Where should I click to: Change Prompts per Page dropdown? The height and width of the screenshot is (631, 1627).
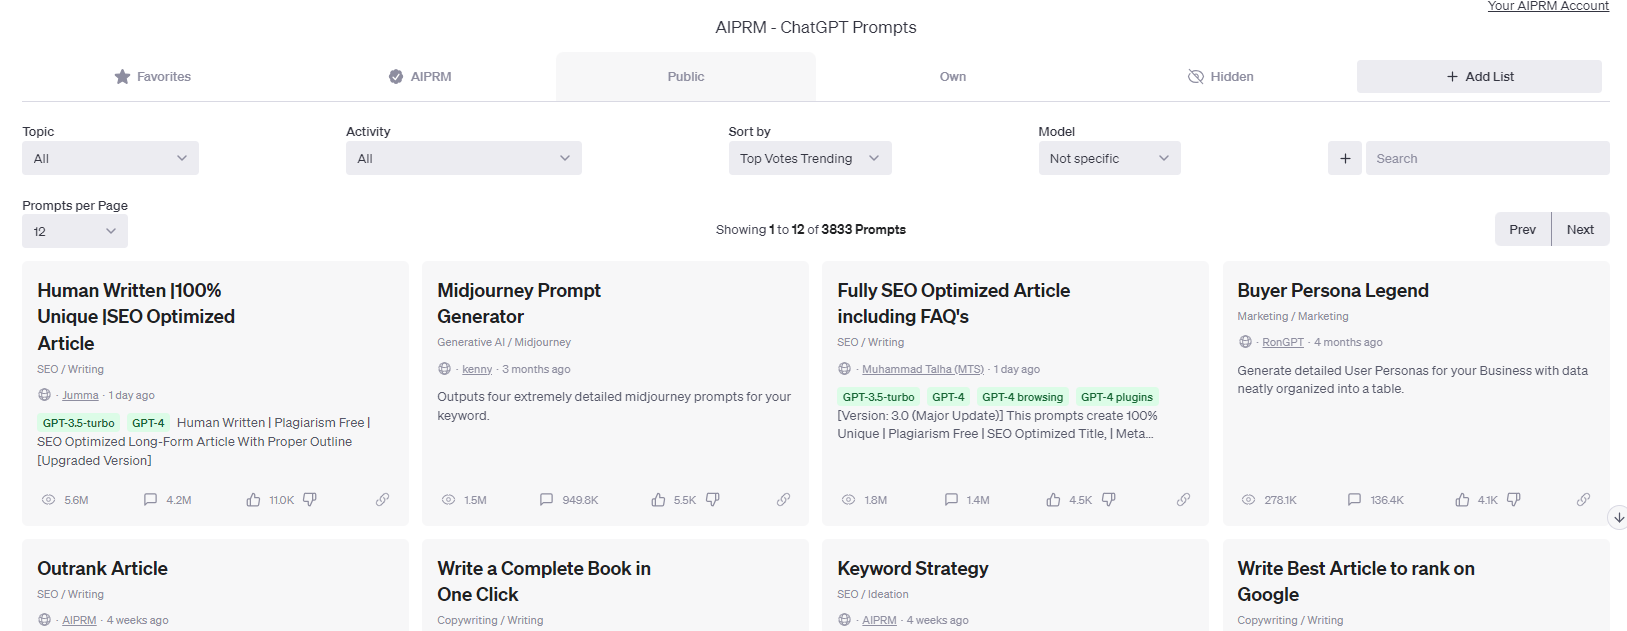tap(75, 231)
